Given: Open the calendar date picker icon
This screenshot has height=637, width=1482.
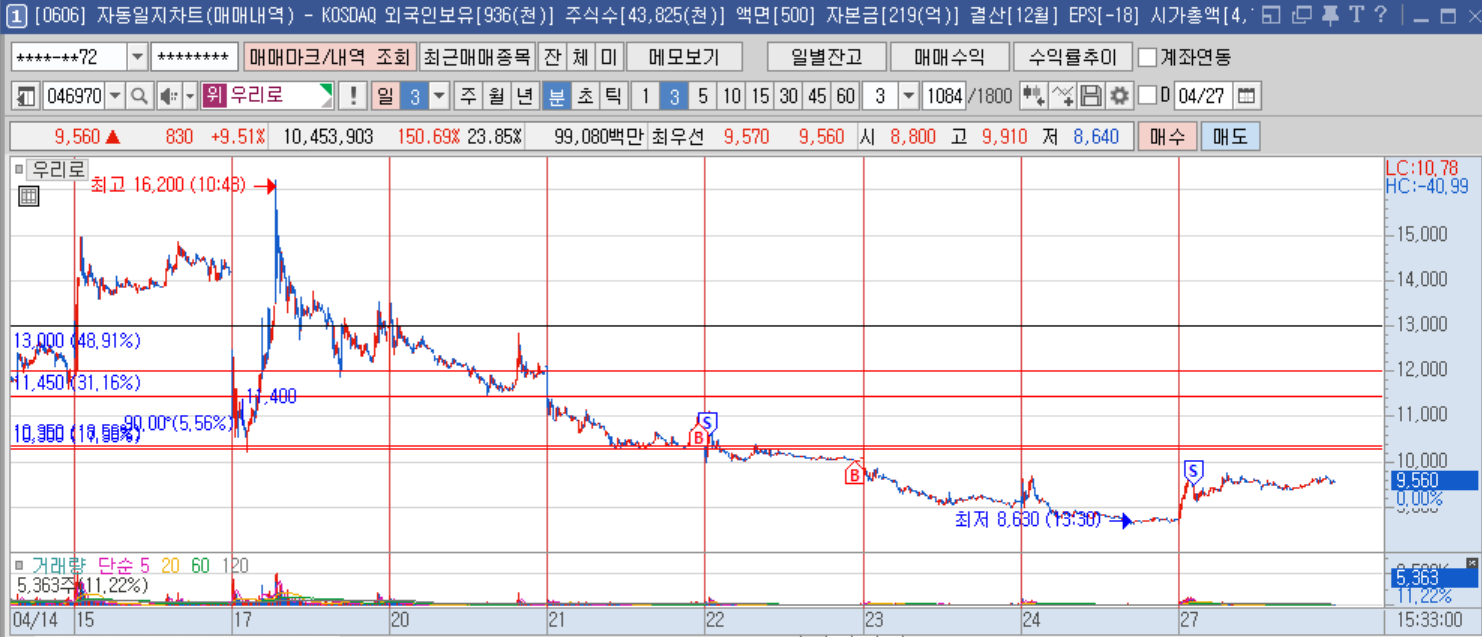Looking at the screenshot, I should (1247, 96).
